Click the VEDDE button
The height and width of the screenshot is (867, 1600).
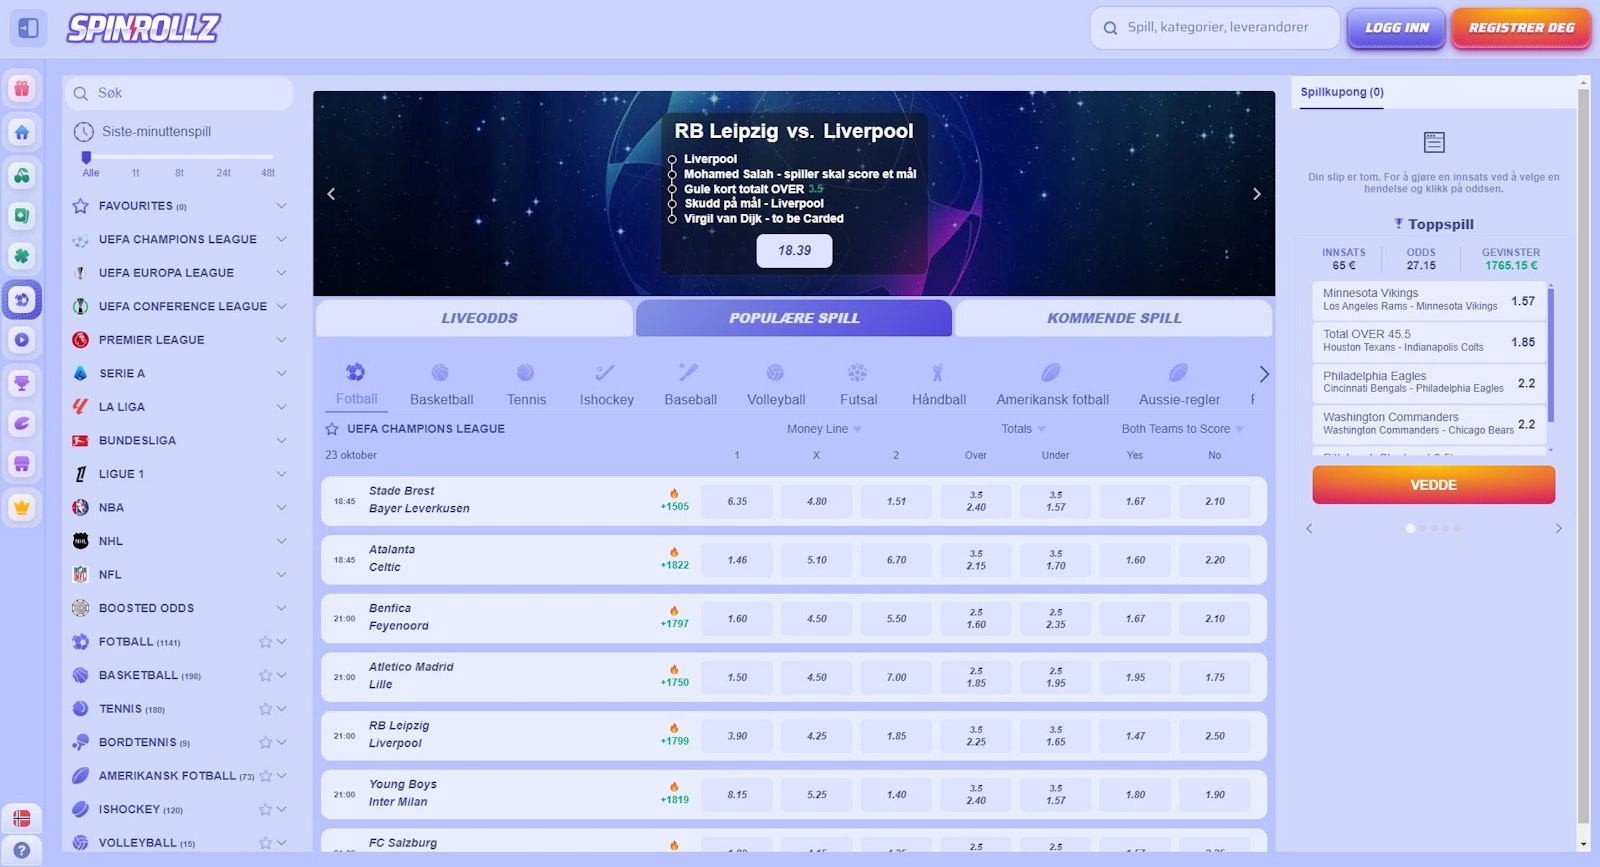point(1433,485)
